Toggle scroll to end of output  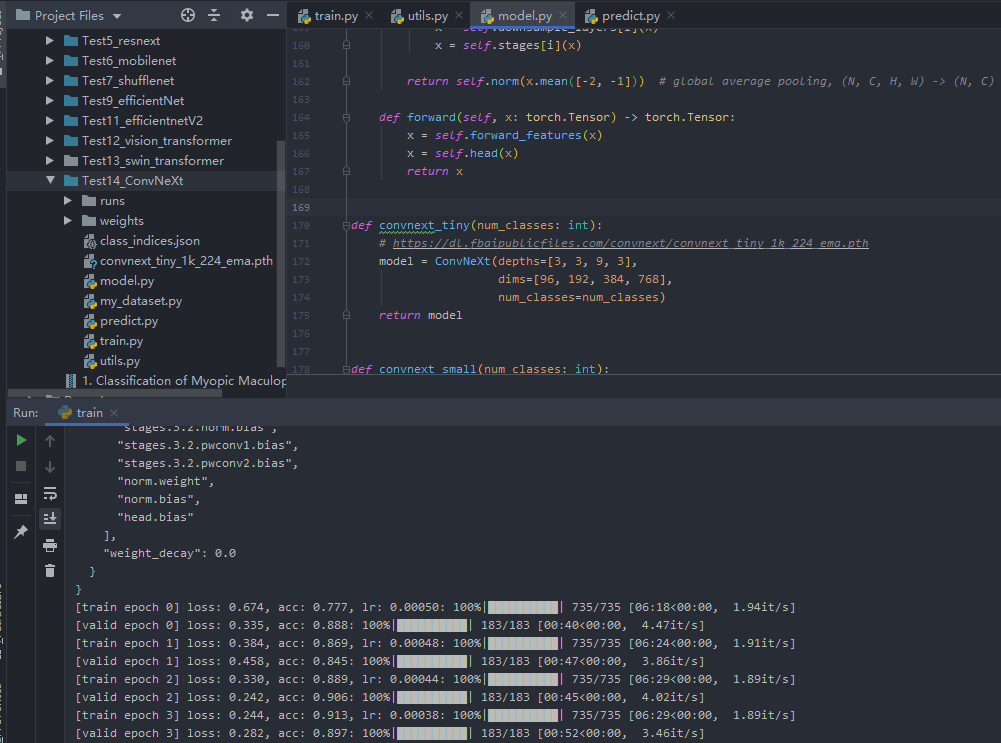tap(50, 518)
